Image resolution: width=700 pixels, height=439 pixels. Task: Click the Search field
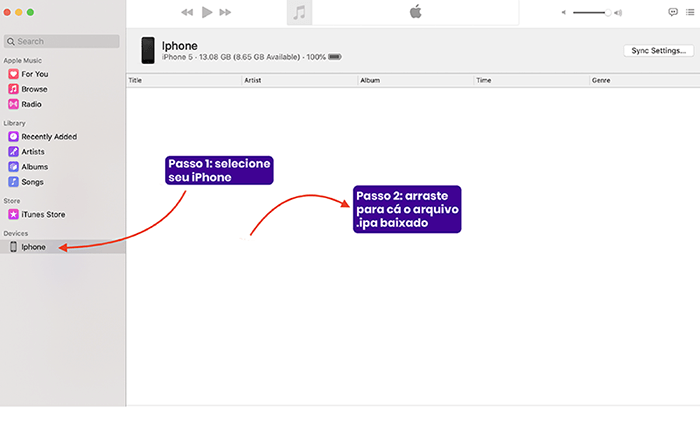[x=62, y=41]
